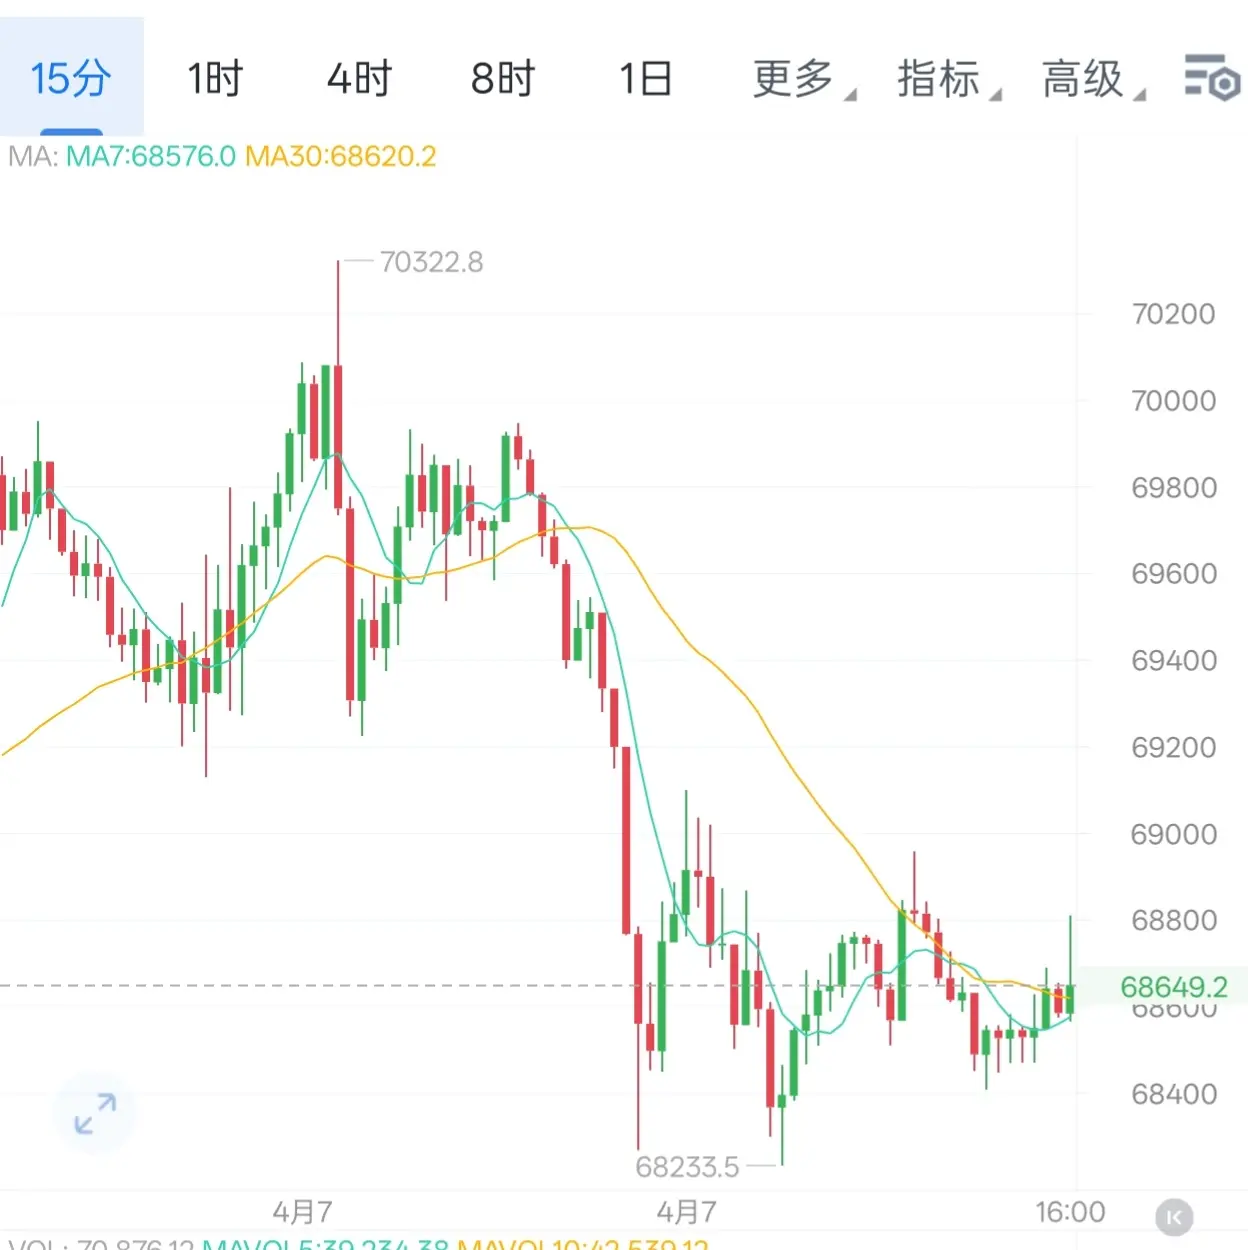Switch to the 4时 timeframe
Screen dimensions: 1248x1250
[359, 78]
